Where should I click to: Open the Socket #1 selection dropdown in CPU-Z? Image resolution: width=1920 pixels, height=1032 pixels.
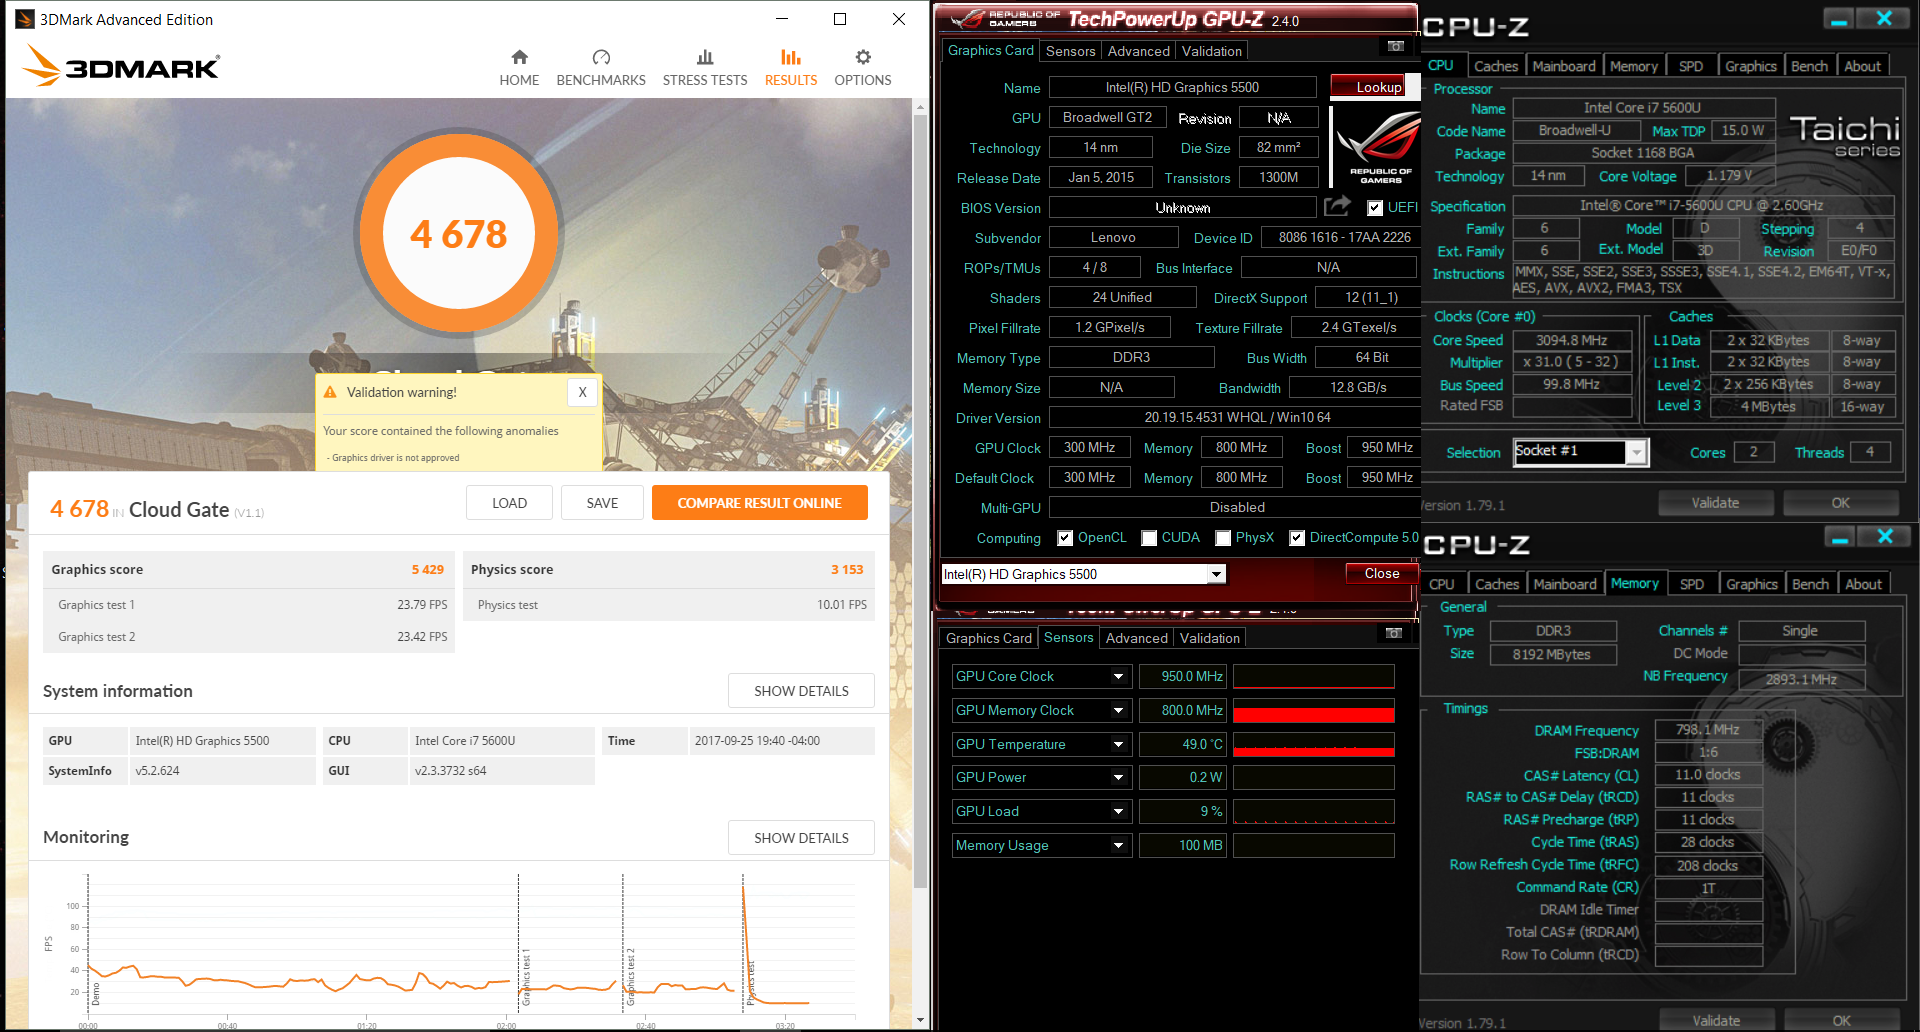tap(1636, 453)
